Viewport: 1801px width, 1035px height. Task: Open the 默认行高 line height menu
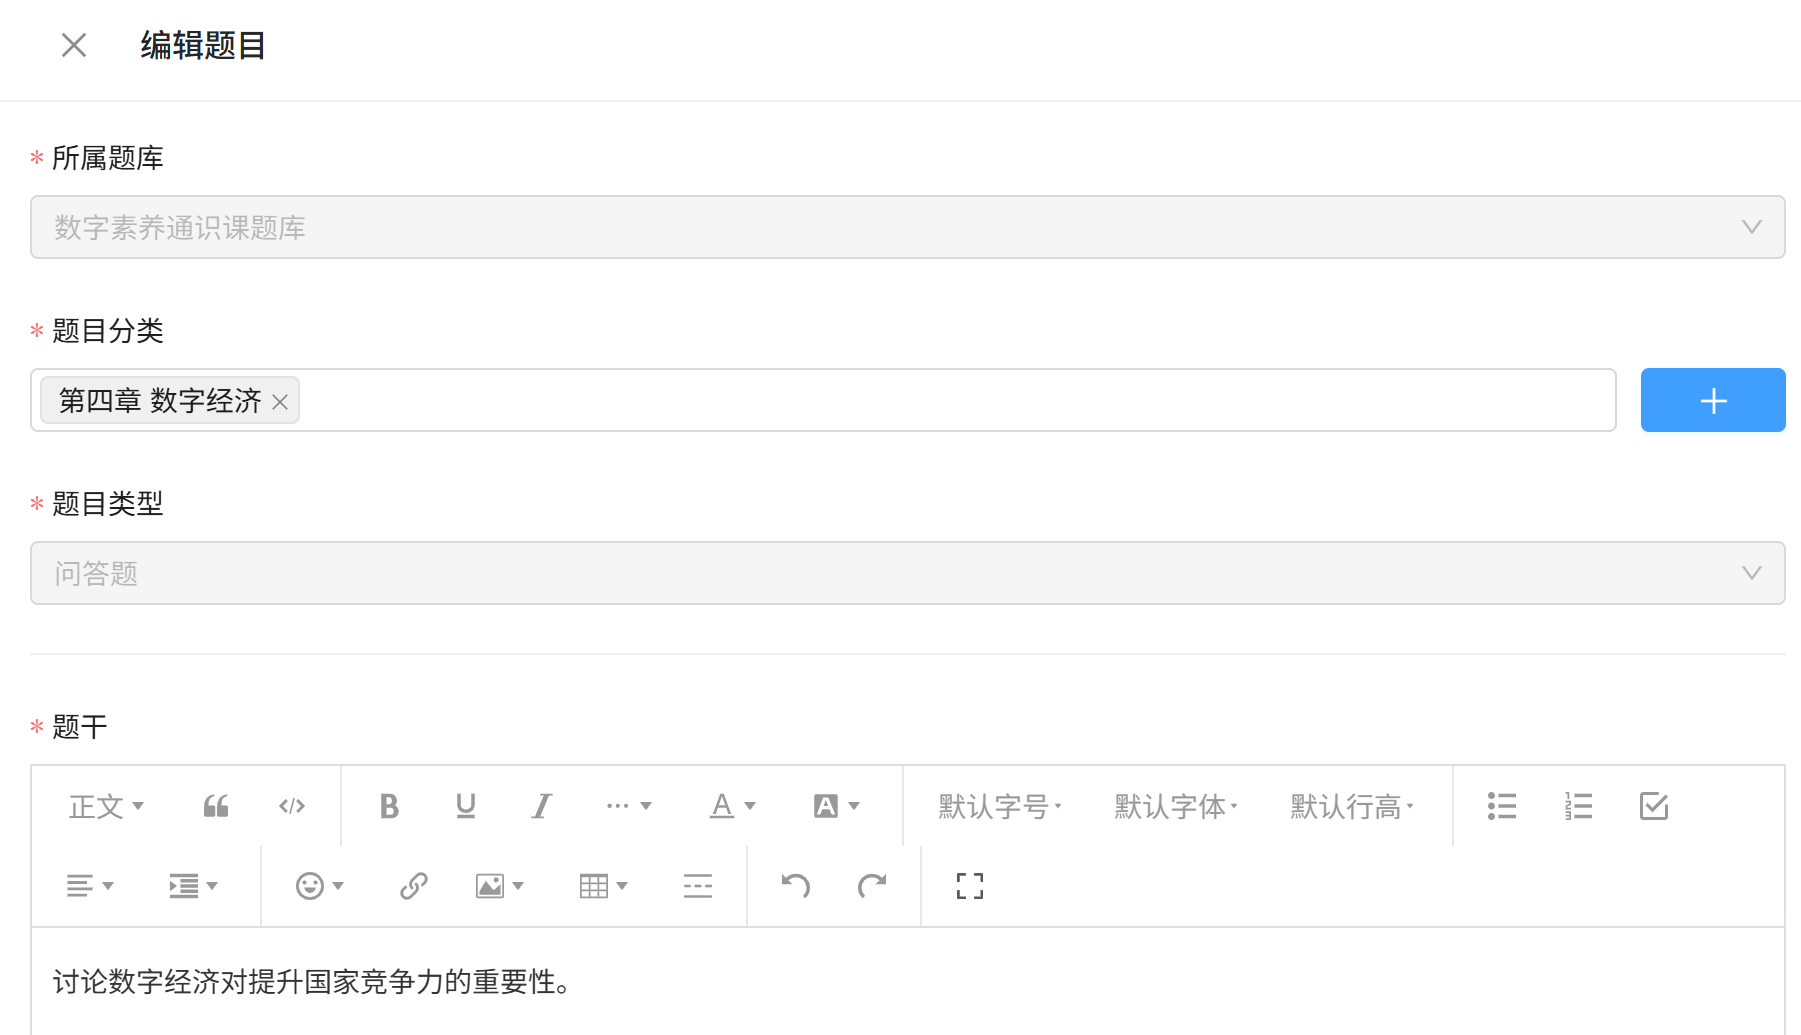(x=1352, y=806)
